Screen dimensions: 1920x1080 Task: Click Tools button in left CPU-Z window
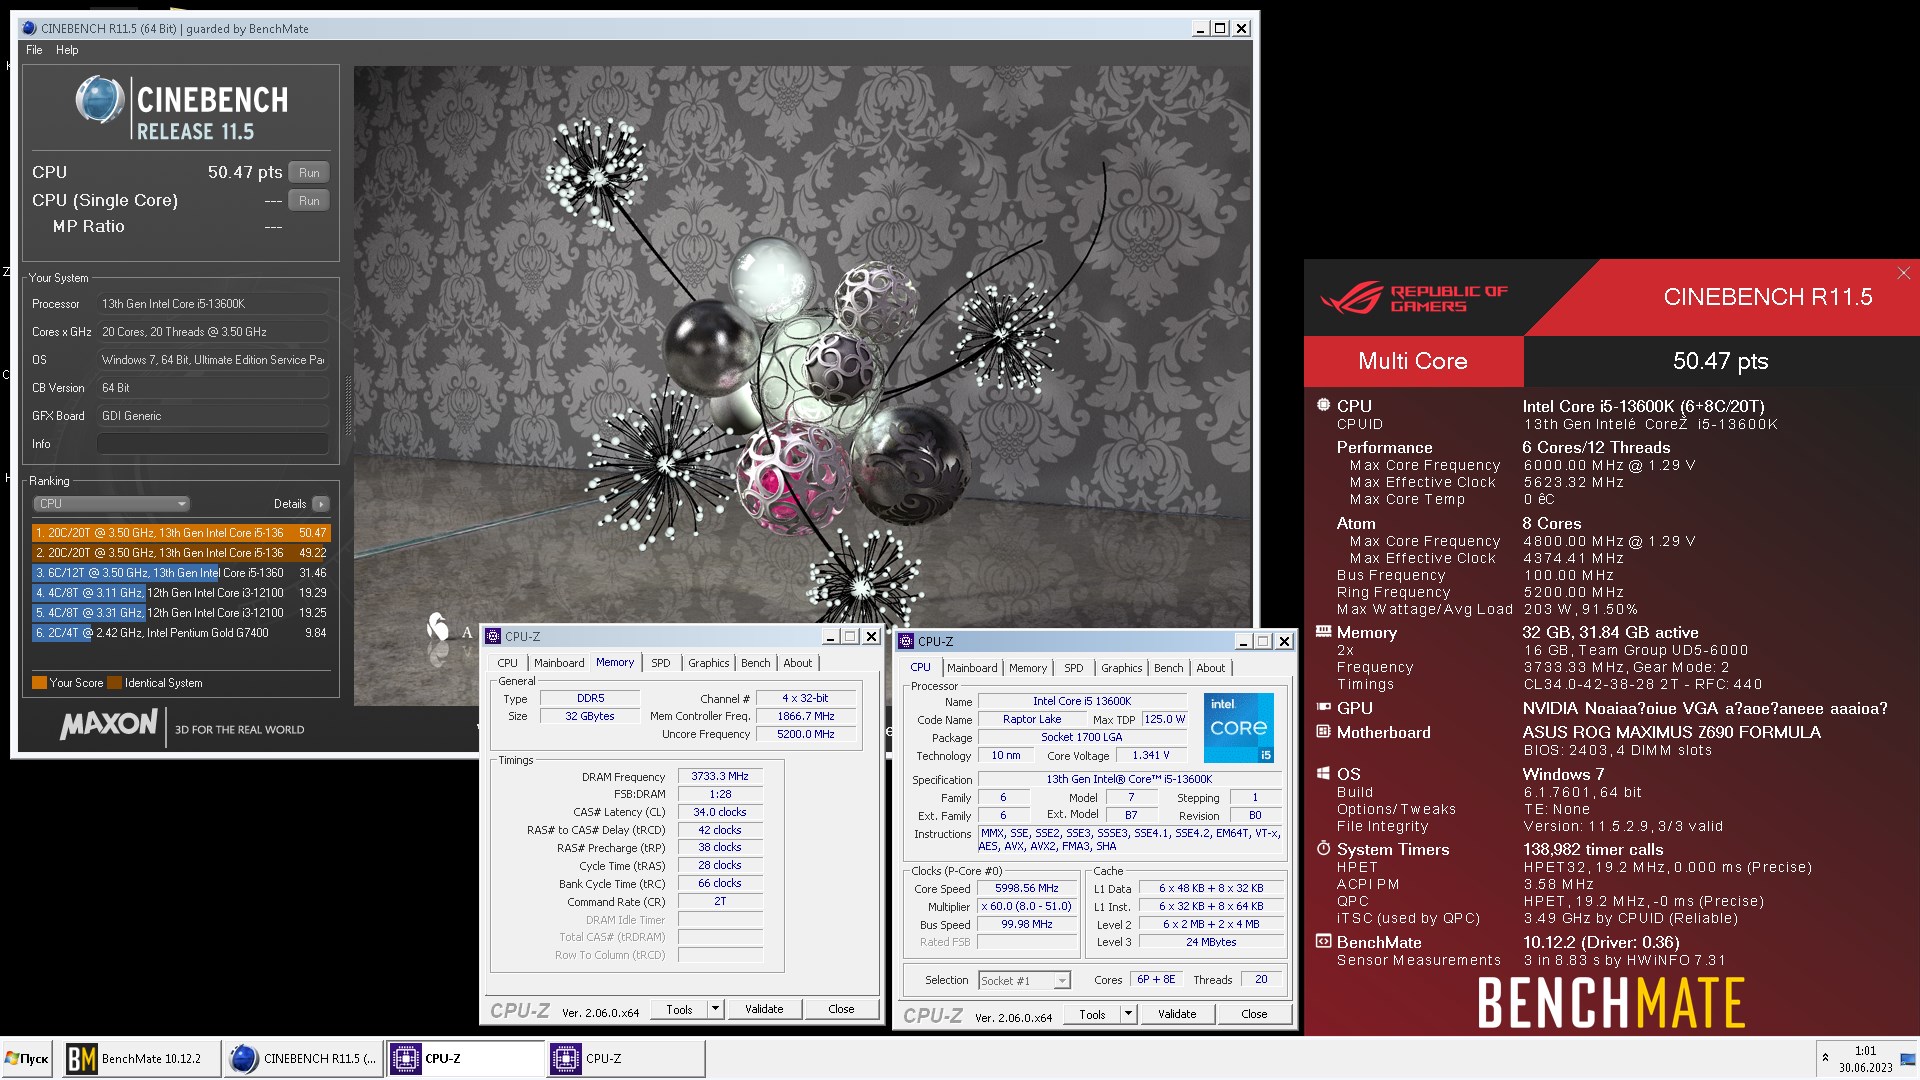click(679, 1010)
